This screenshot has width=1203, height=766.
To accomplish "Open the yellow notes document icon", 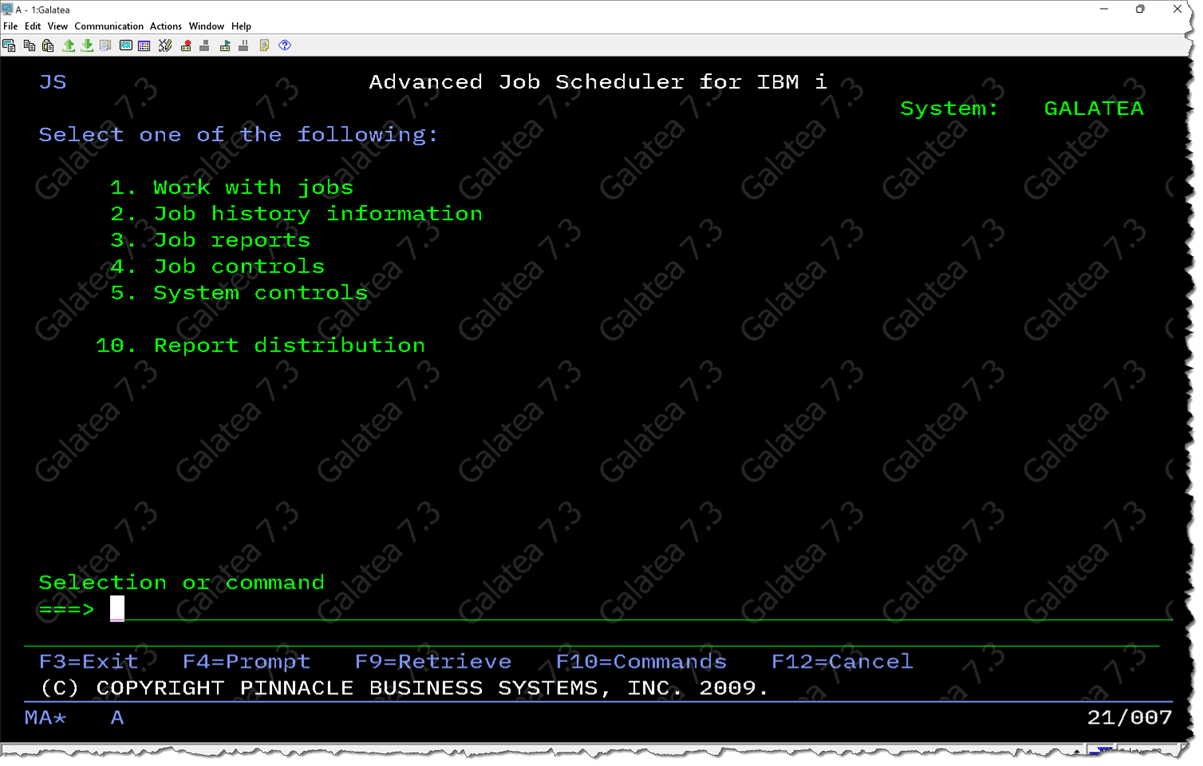I will tap(264, 45).
